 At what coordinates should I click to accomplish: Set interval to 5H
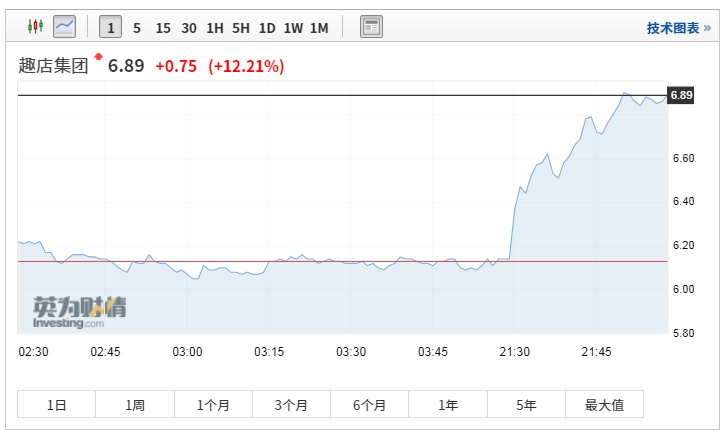click(240, 27)
